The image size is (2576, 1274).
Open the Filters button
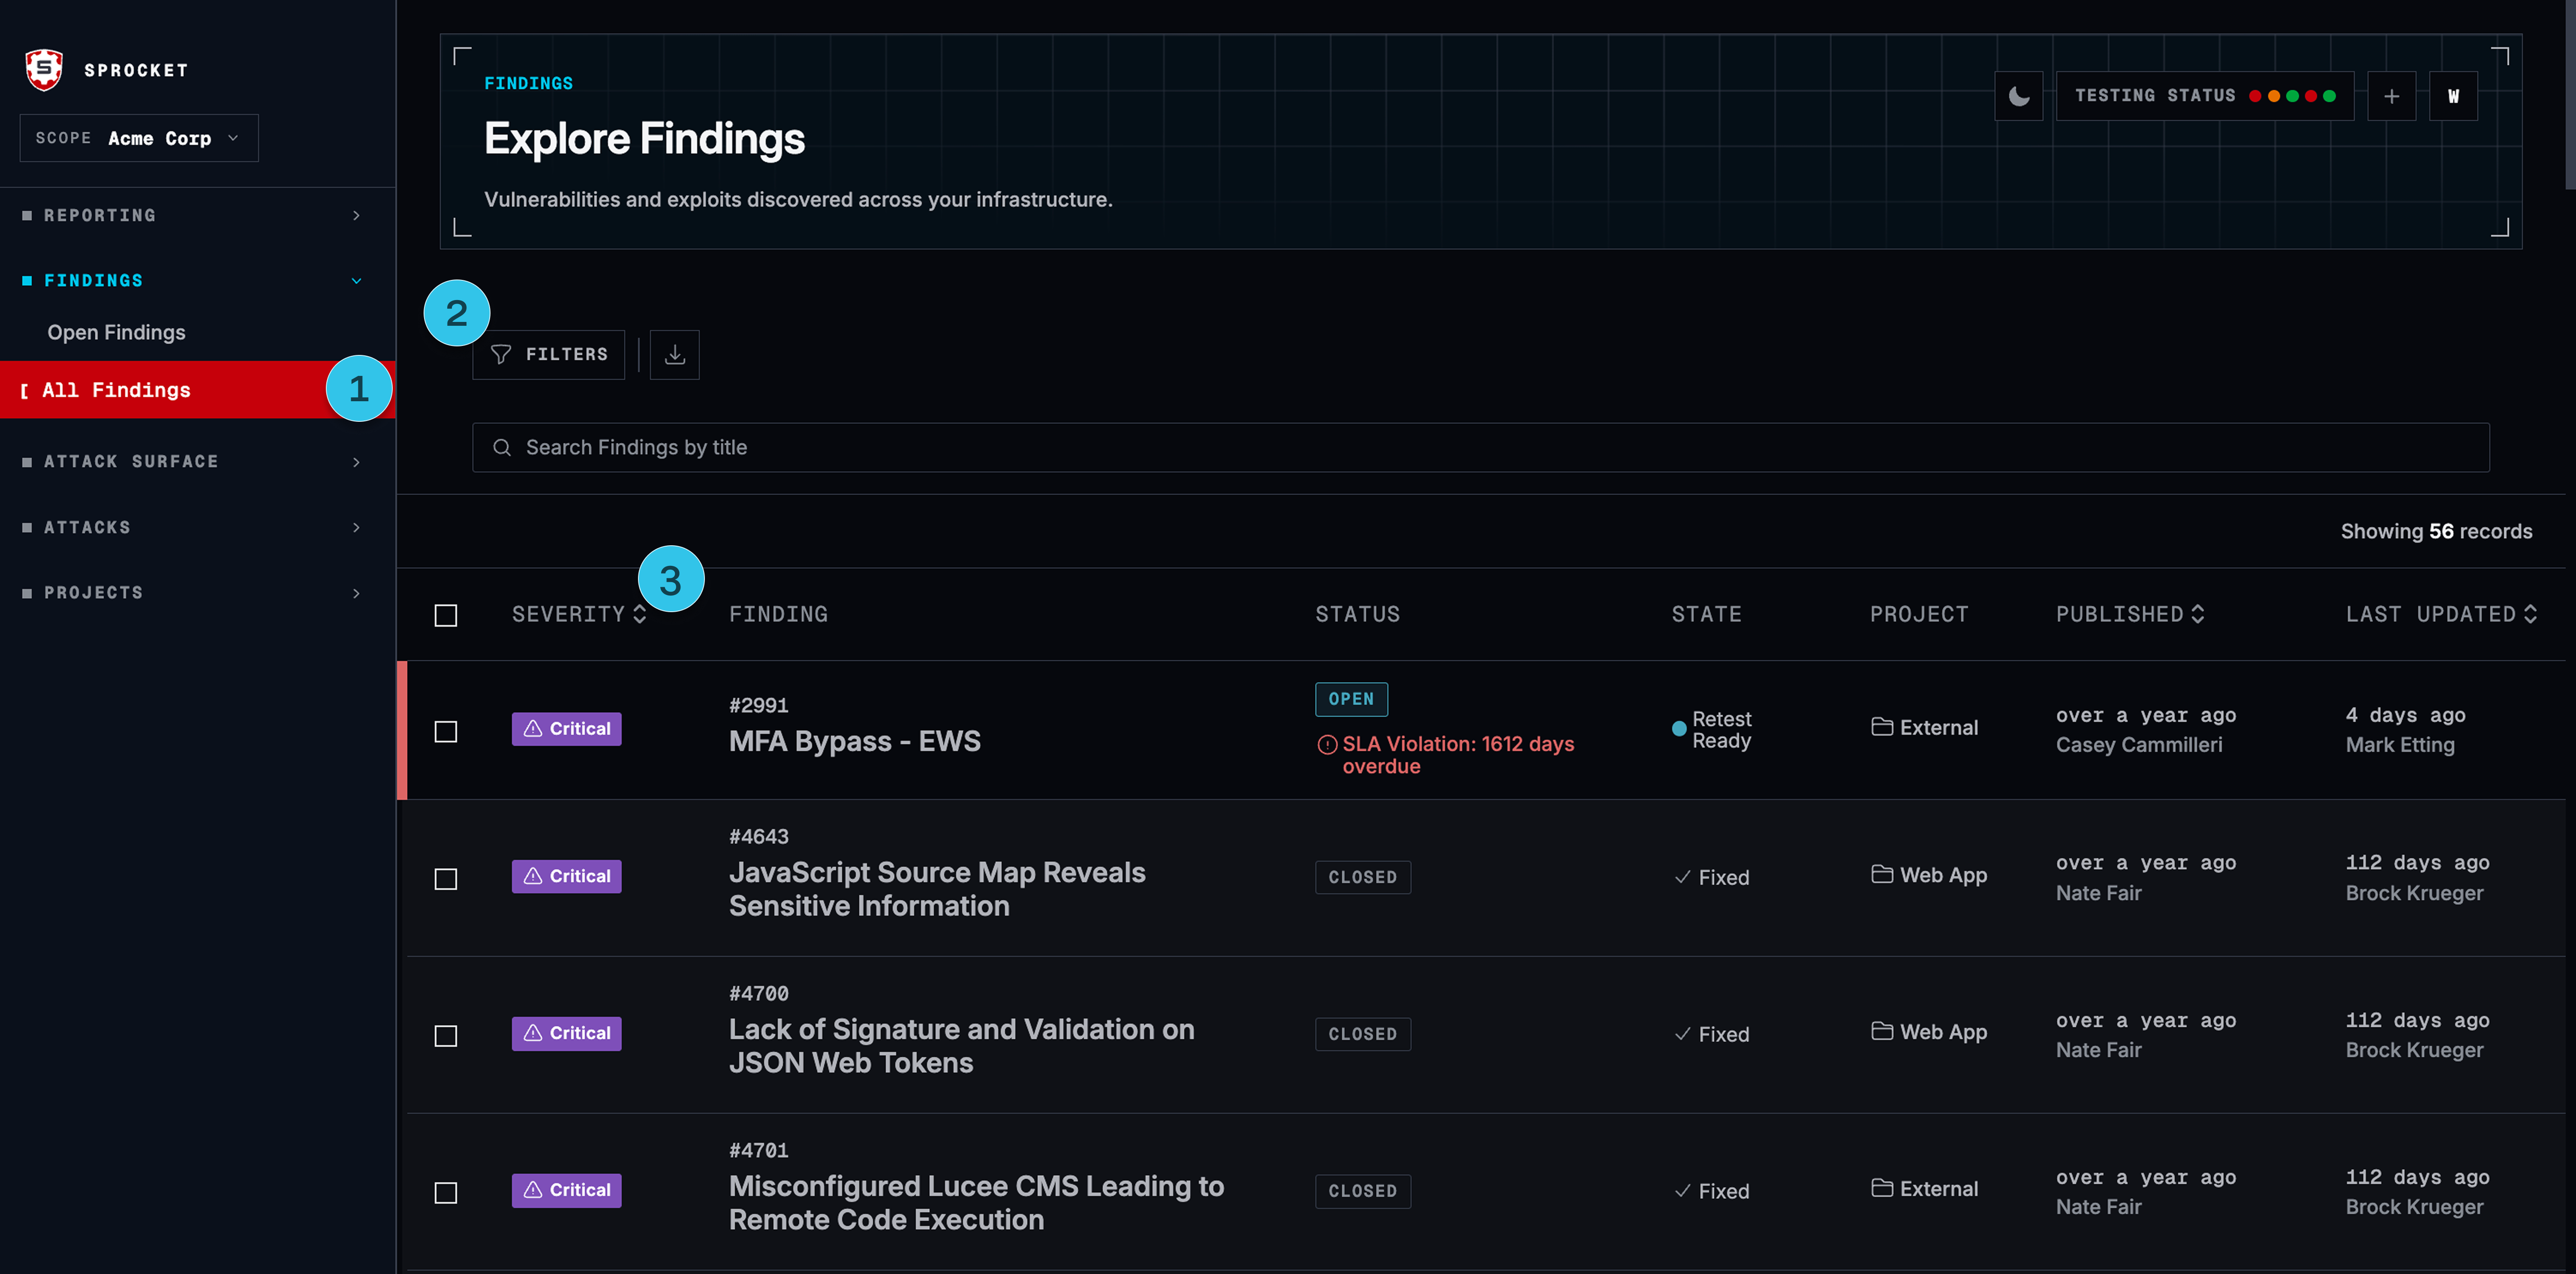(x=549, y=355)
